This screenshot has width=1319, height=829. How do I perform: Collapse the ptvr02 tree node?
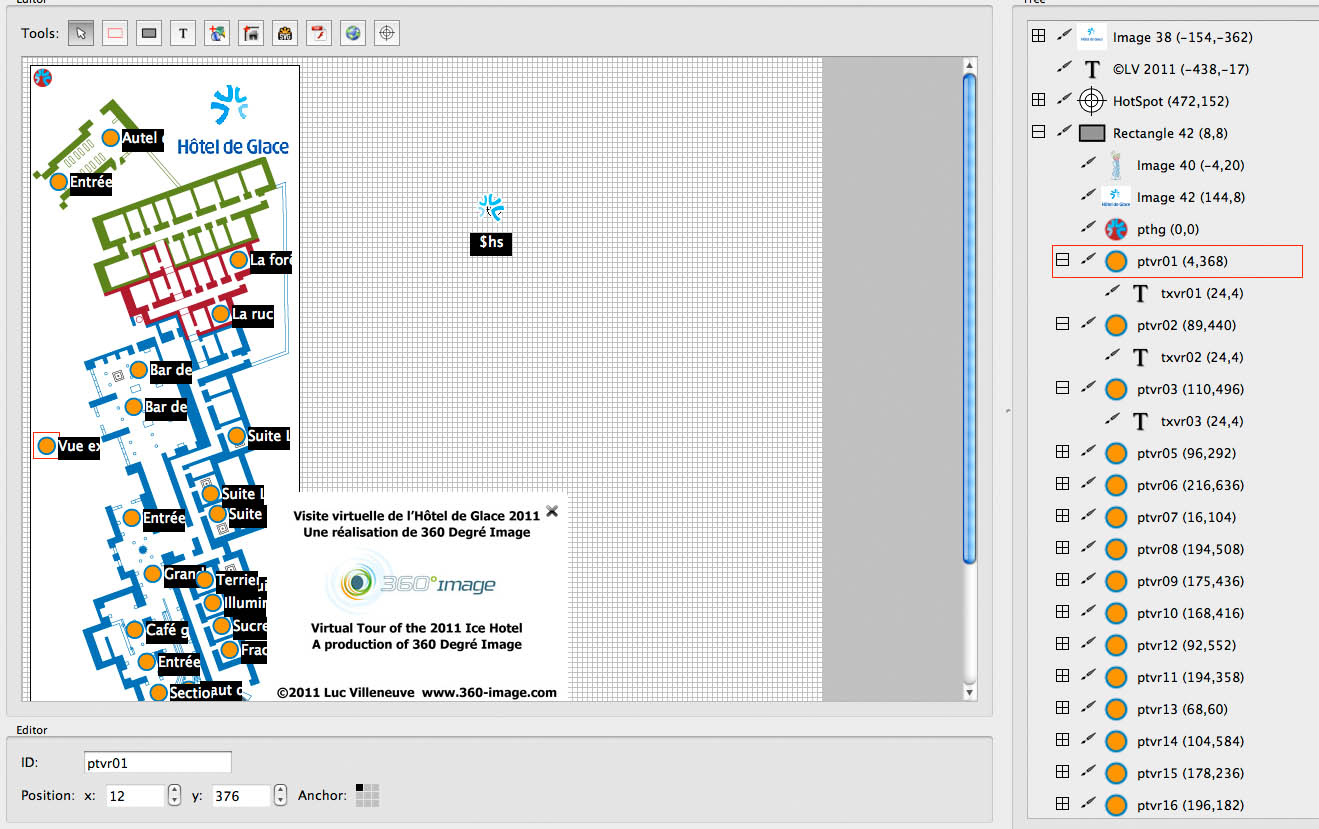tap(1063, 324)
